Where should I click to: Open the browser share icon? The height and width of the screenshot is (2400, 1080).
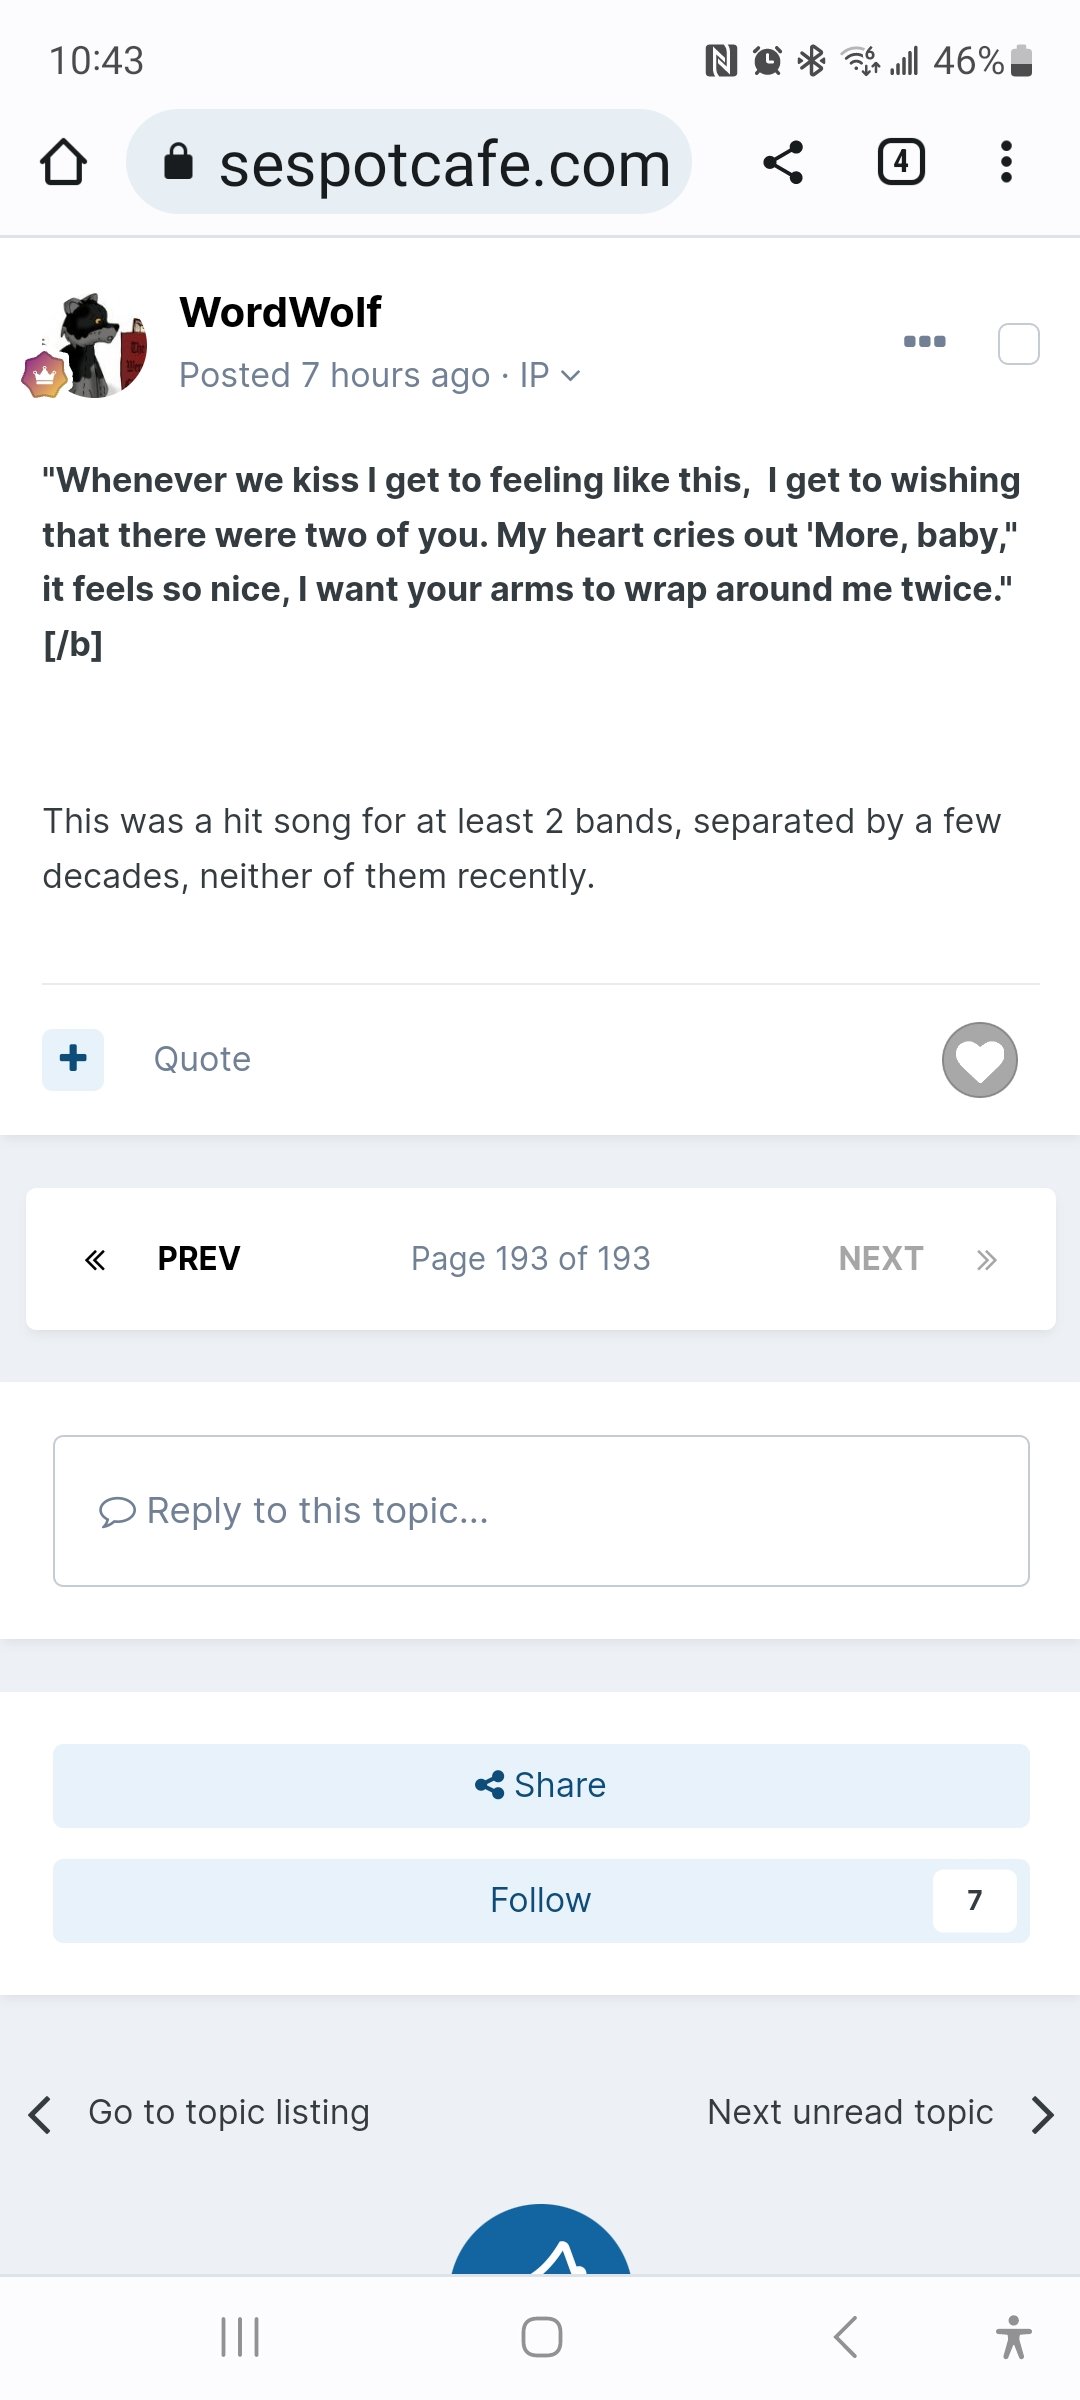click(x=783, y=162)
